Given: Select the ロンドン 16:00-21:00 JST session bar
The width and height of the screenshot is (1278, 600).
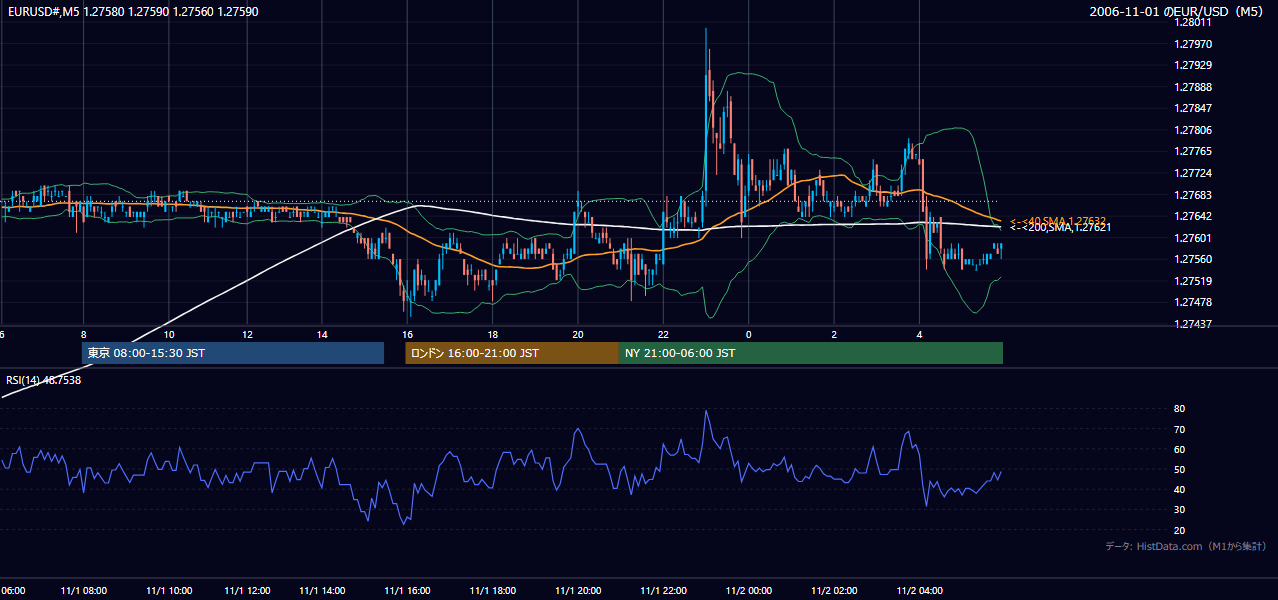Looking at the screenshot, I should [x=512, y=353].
